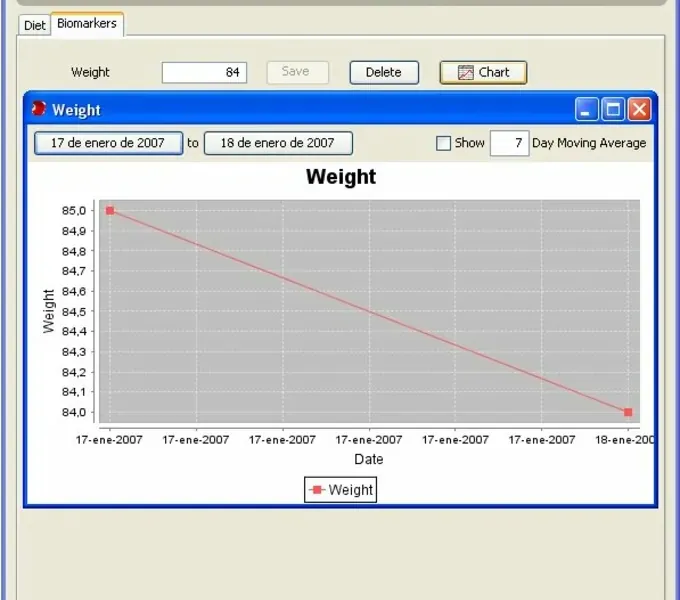
Task: Select the Biomarkers tab
Action: click(x=87, y=23)
